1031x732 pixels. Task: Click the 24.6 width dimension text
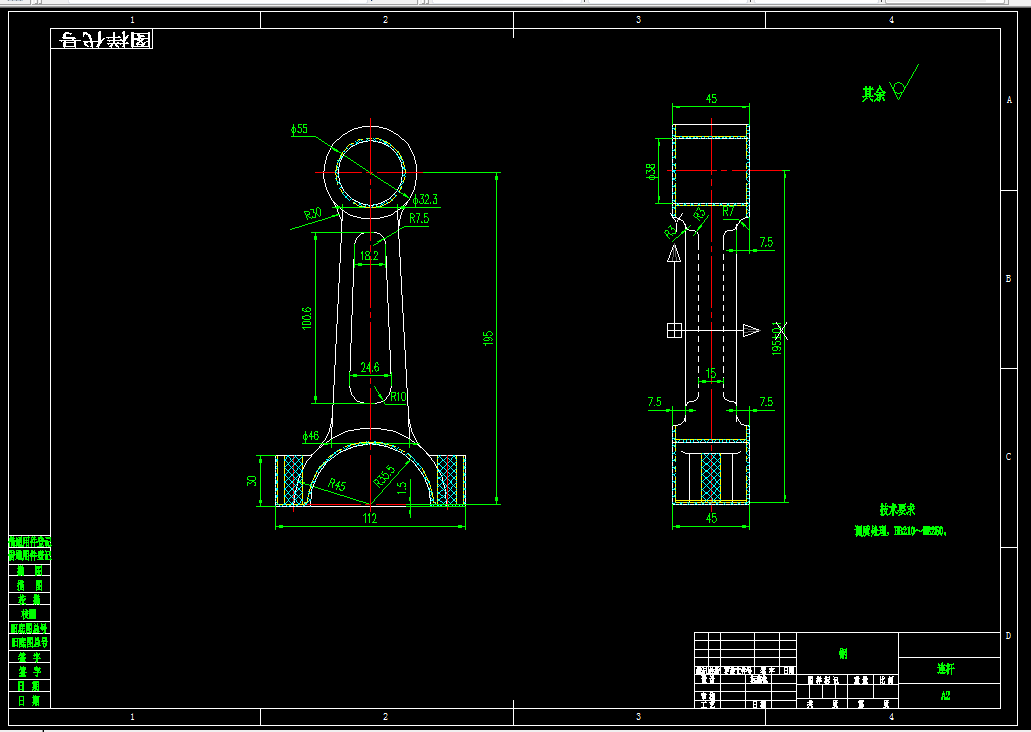pyautogui.click(x=370, y=367)
